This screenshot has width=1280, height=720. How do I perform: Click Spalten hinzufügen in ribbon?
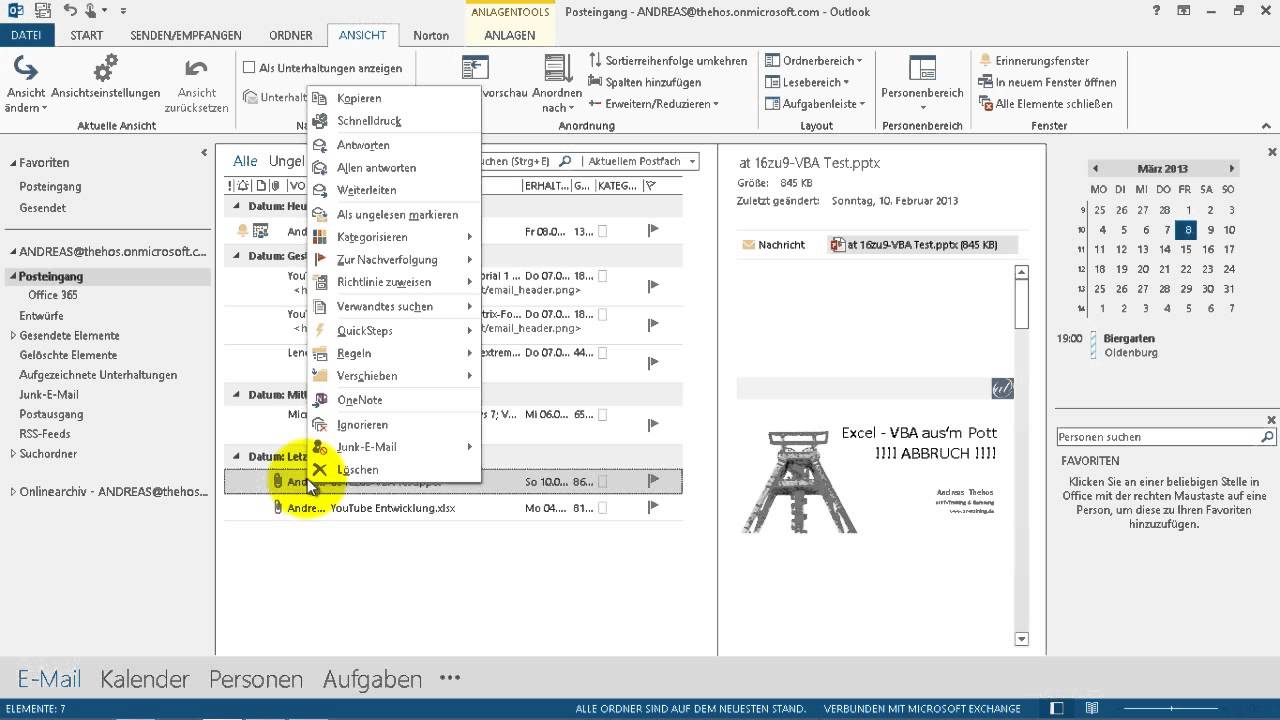645,82
